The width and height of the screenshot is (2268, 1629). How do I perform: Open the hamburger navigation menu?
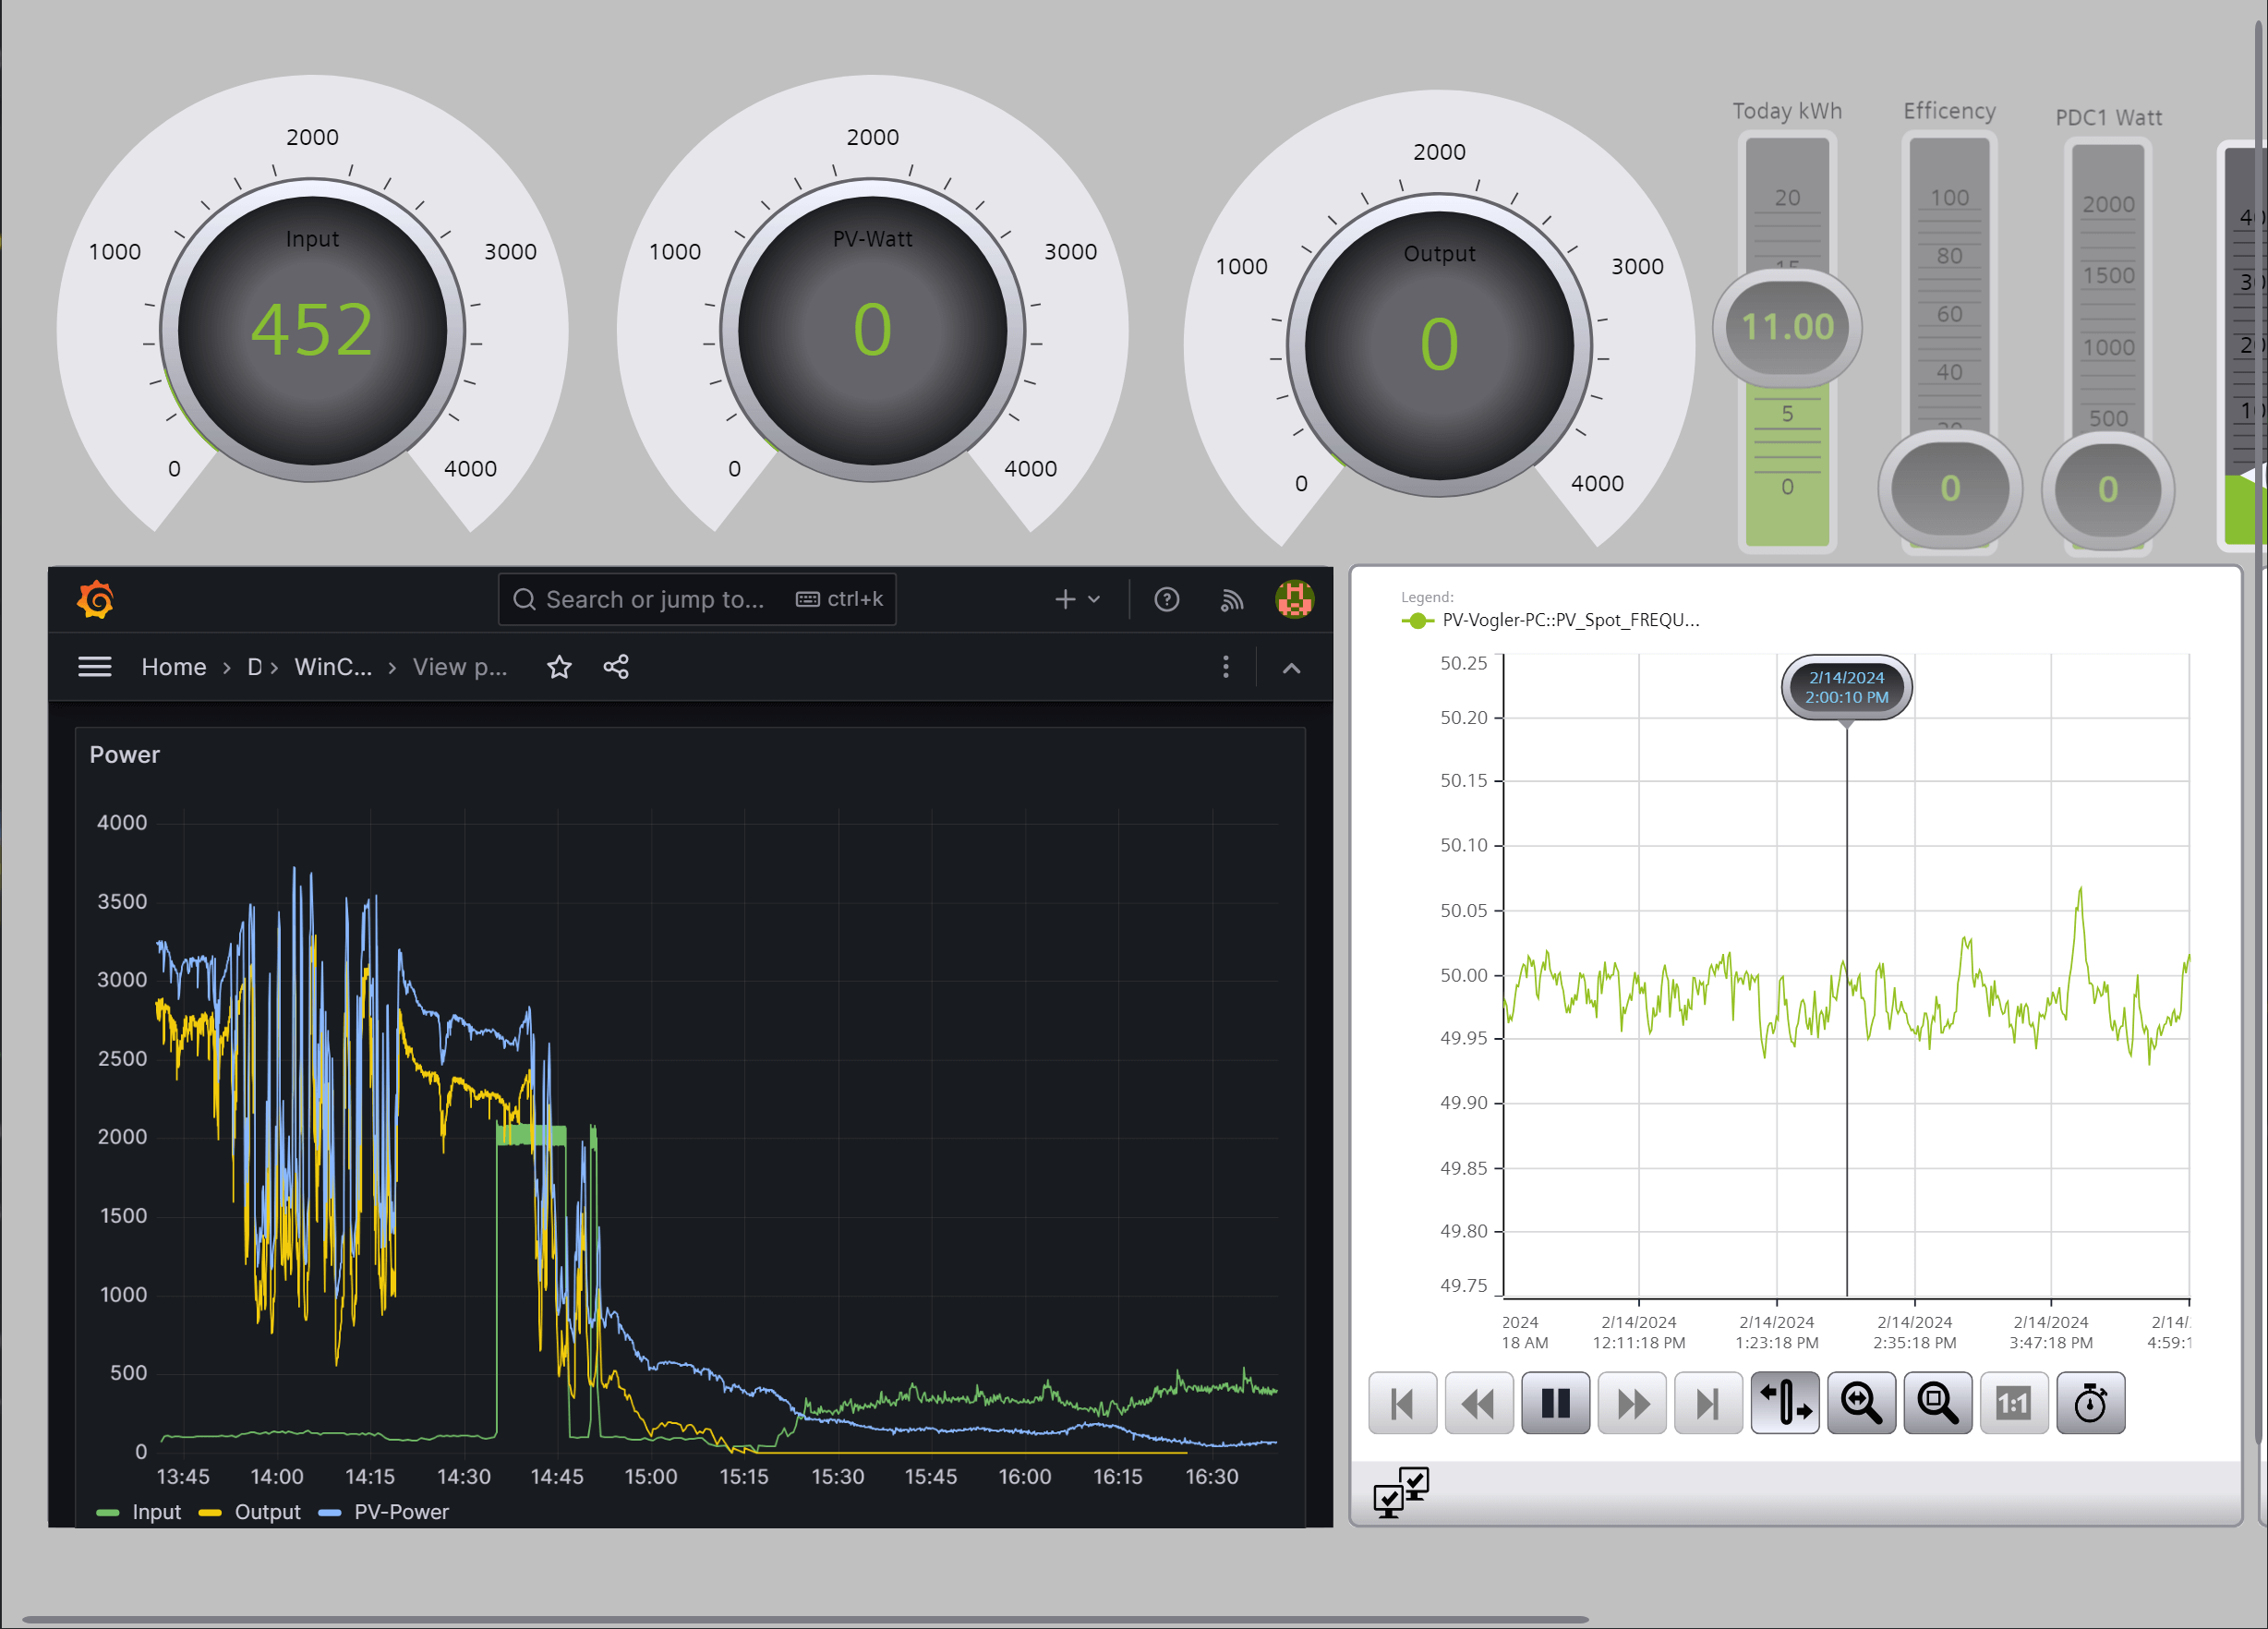95,667
